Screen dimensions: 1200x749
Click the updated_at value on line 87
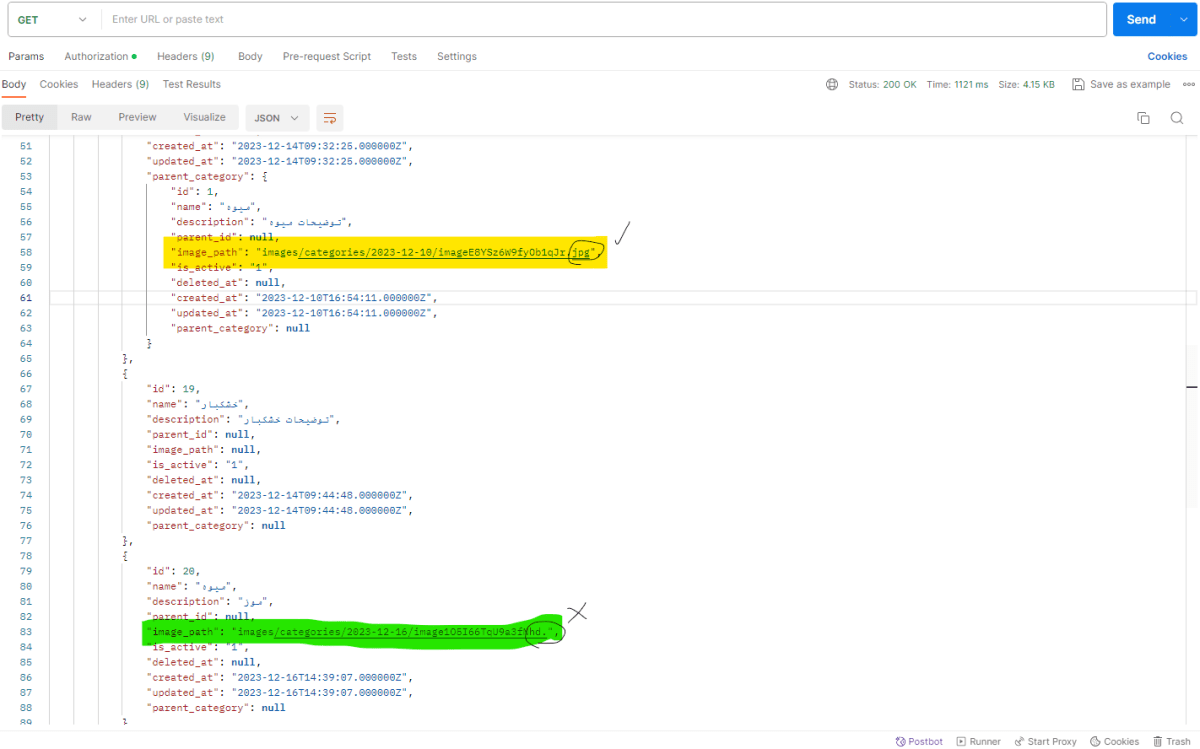coord(320,692)
